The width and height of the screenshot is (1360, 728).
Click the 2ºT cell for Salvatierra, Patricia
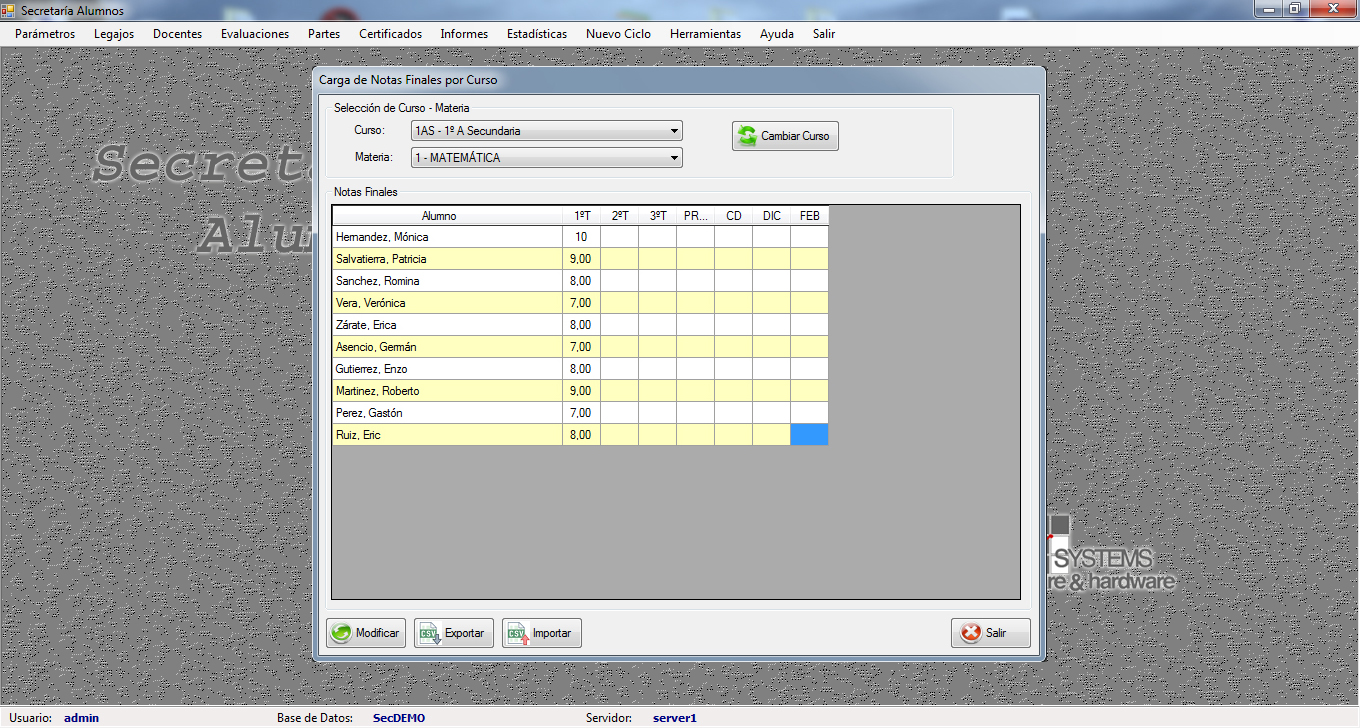[x=619, y=259]
